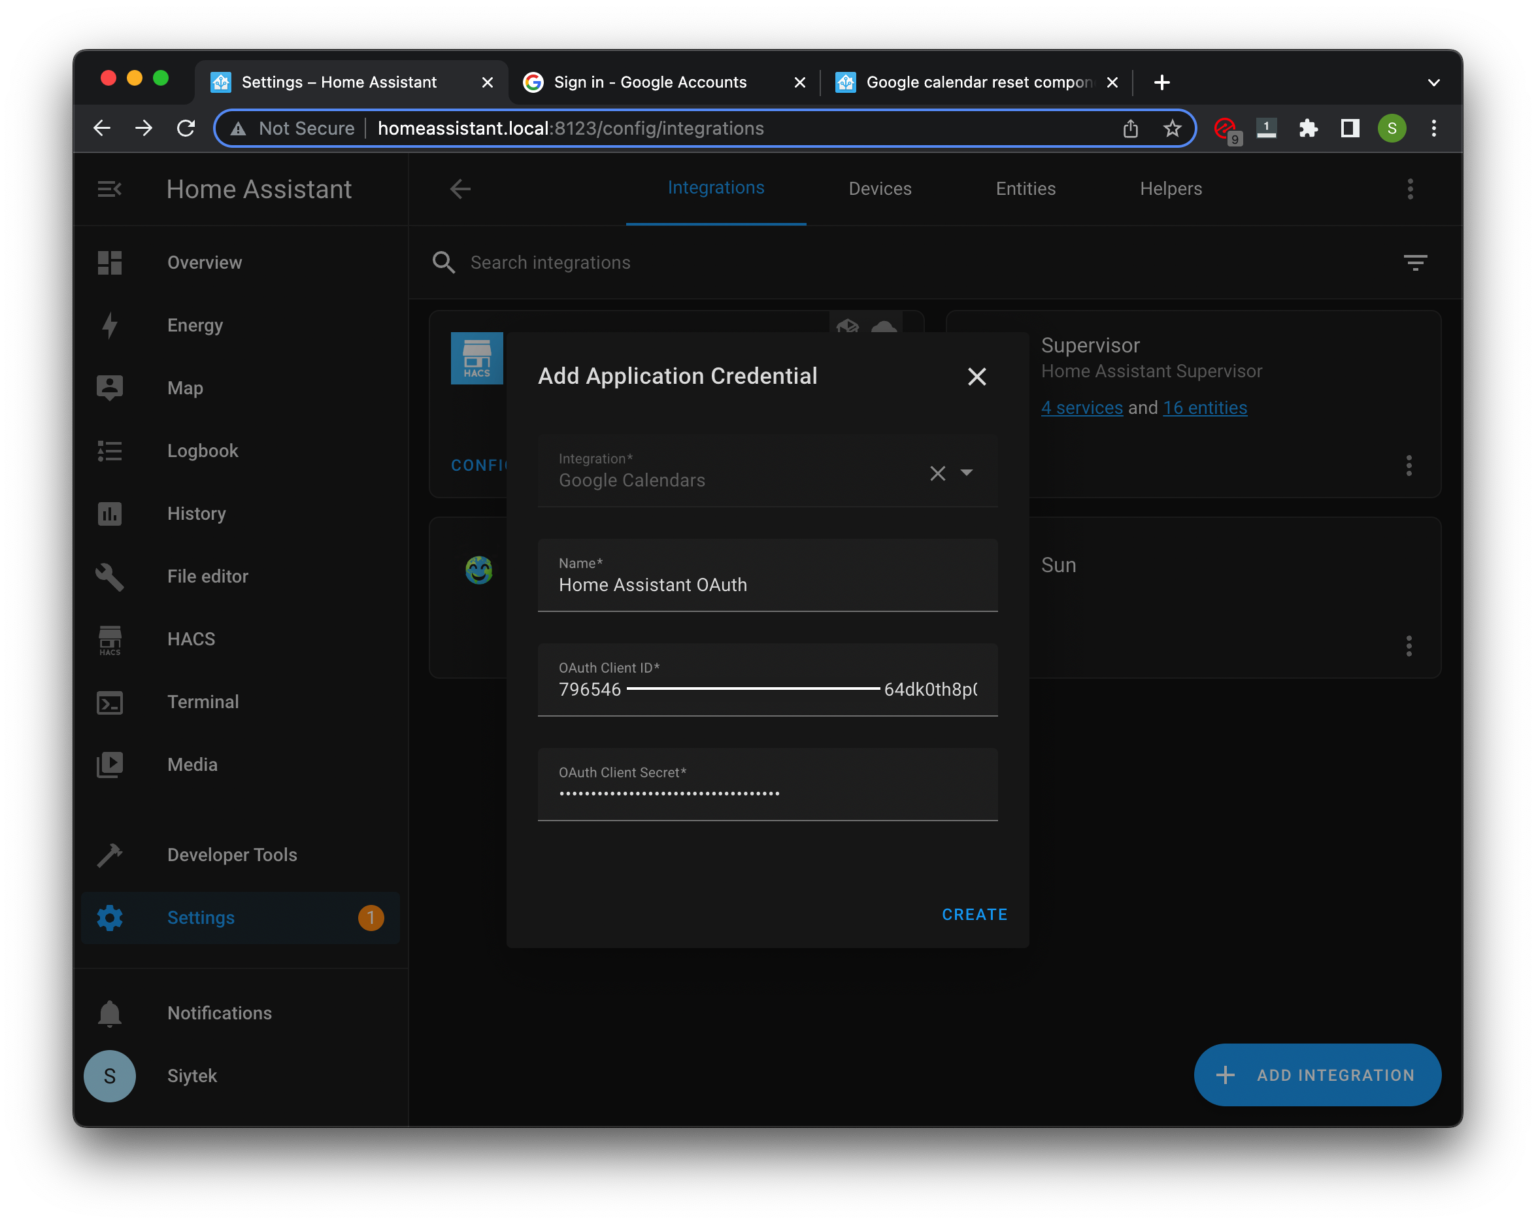Screen dimensions: 1536x1224
Task: Open the Media sidebar icon
Action: point(109,765)
